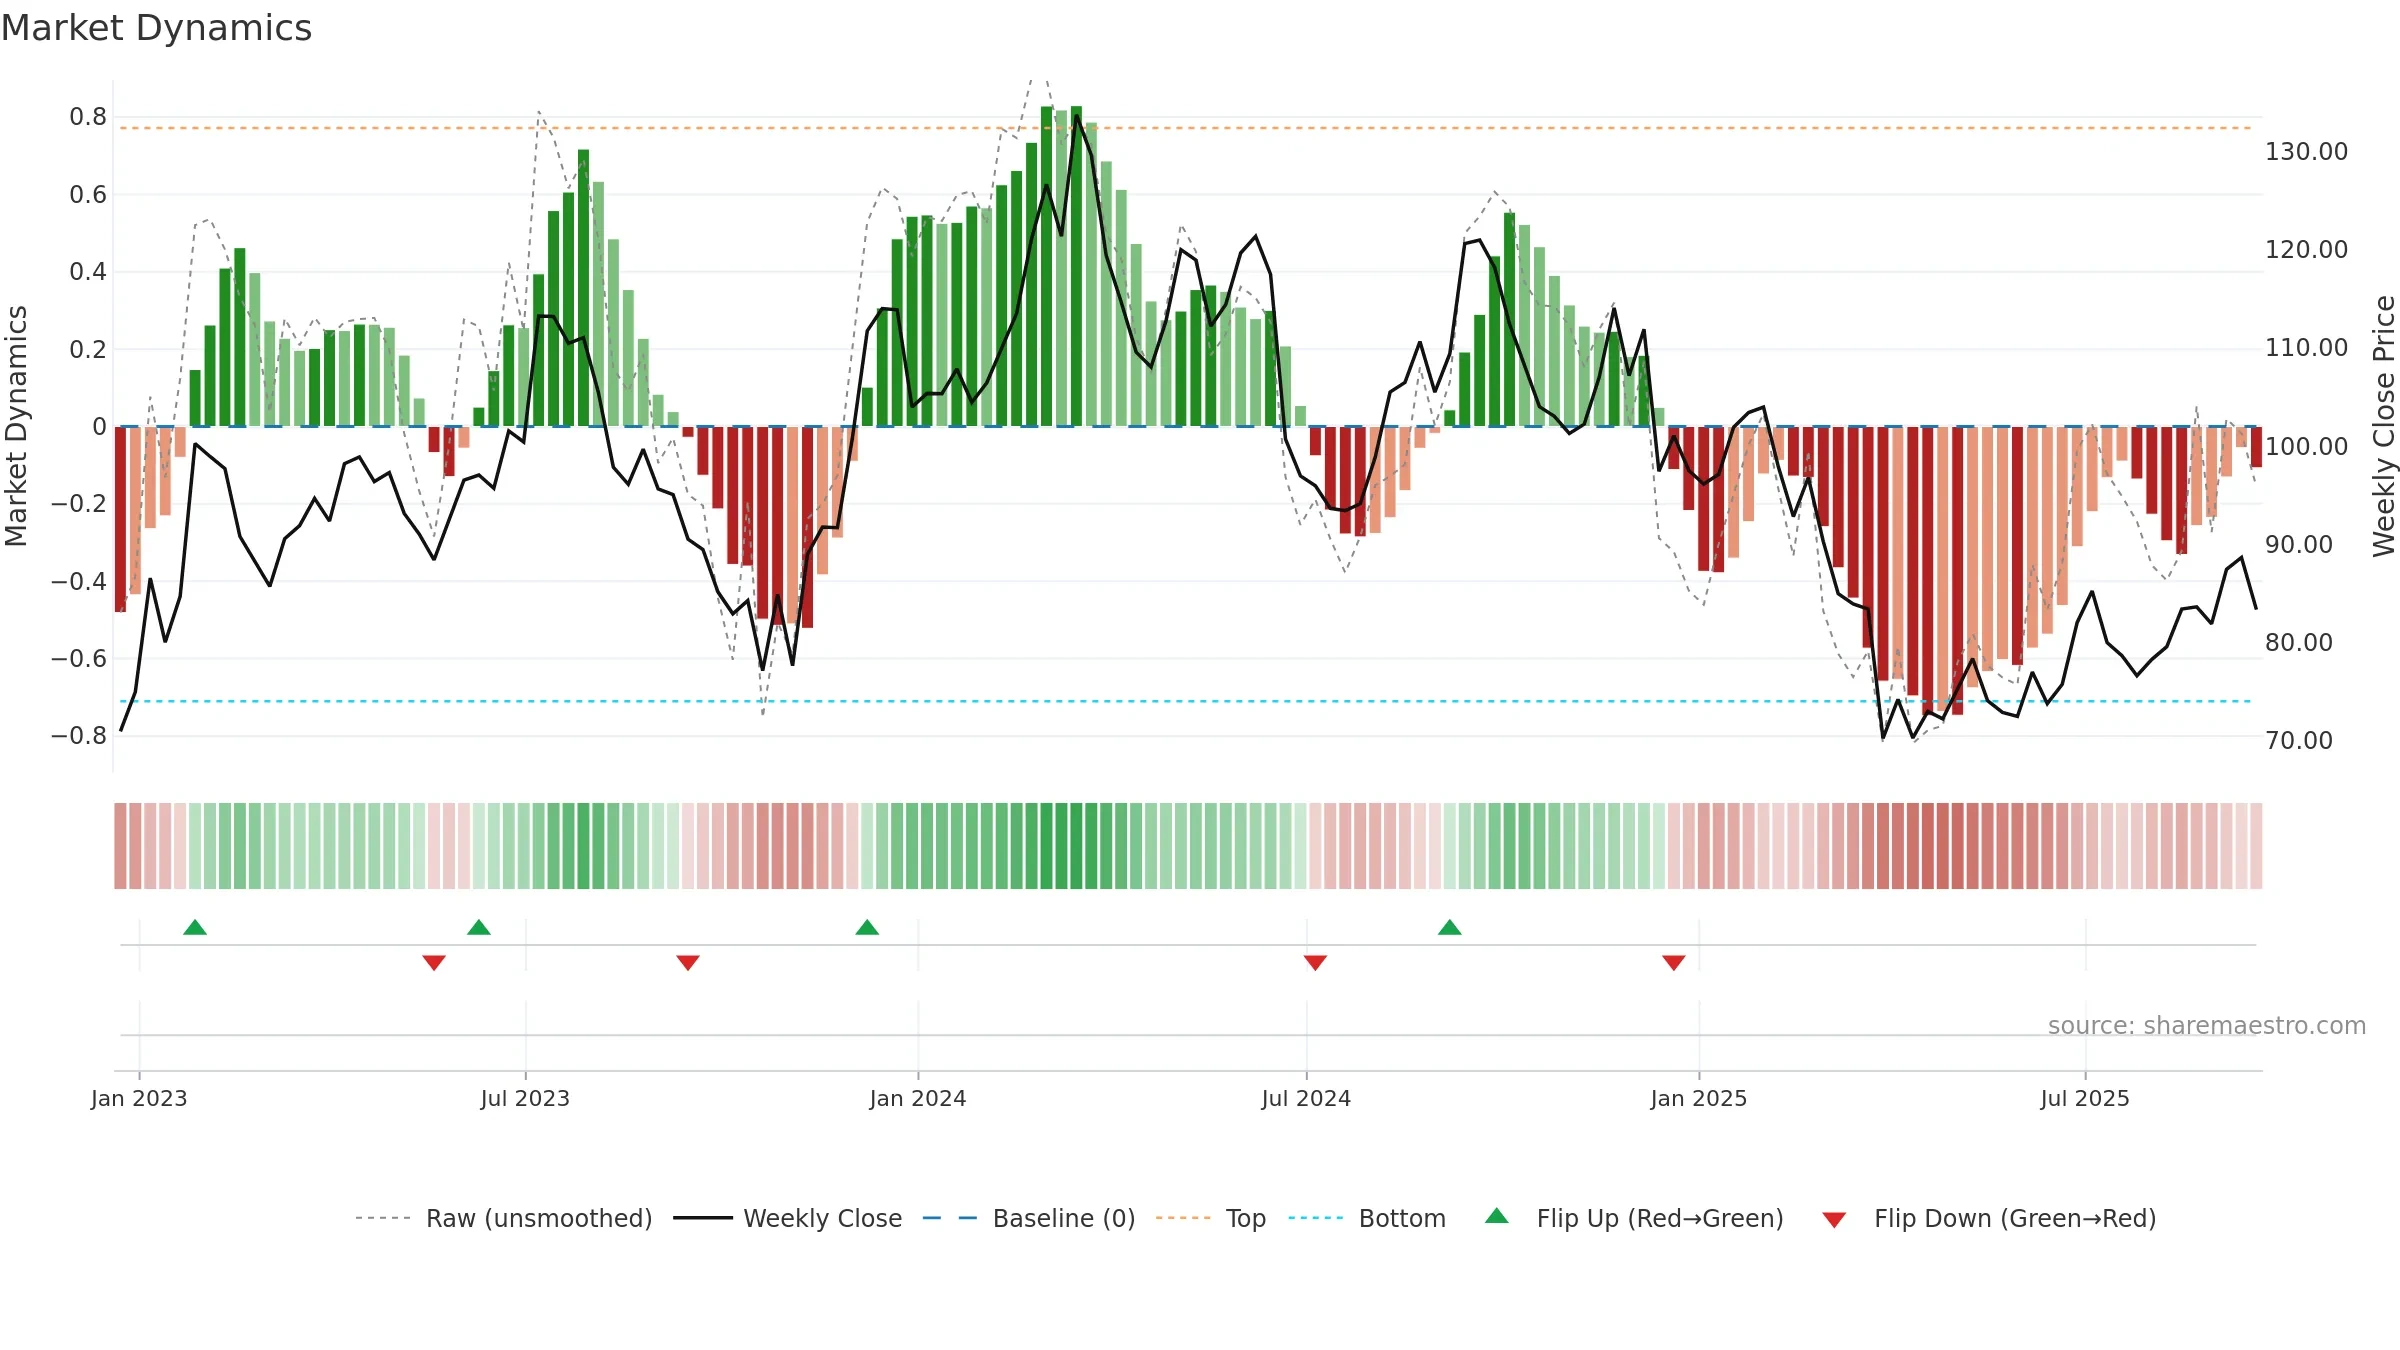Screen dimensions: 2400x1350
Task: Click the red flip-down marker after Jul 2023
Action: point(688,963)
